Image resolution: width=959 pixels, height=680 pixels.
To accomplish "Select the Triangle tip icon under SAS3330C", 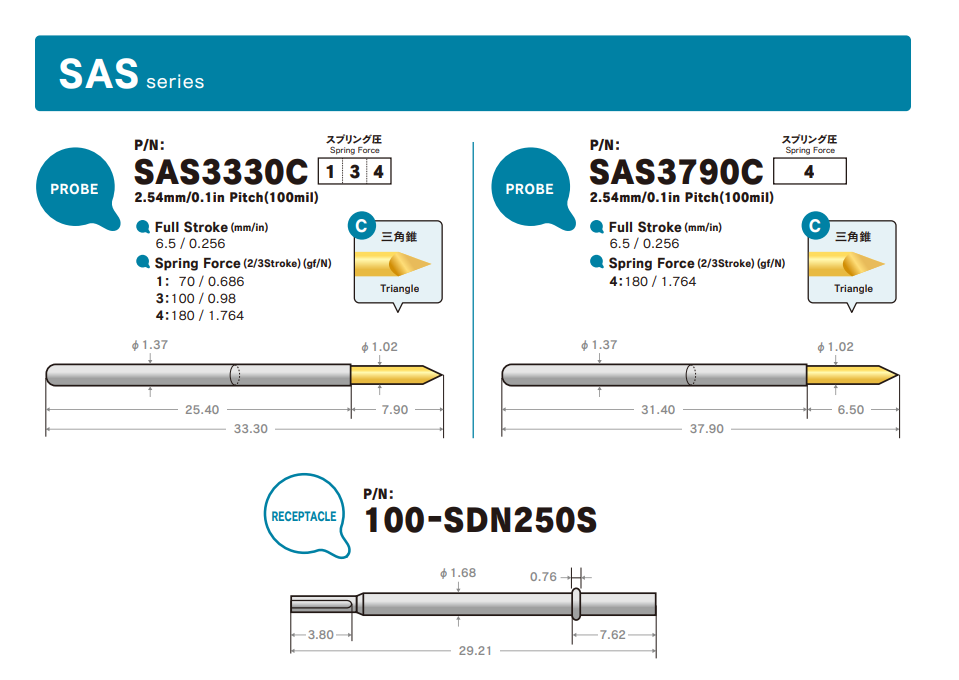I will (400, 264).
